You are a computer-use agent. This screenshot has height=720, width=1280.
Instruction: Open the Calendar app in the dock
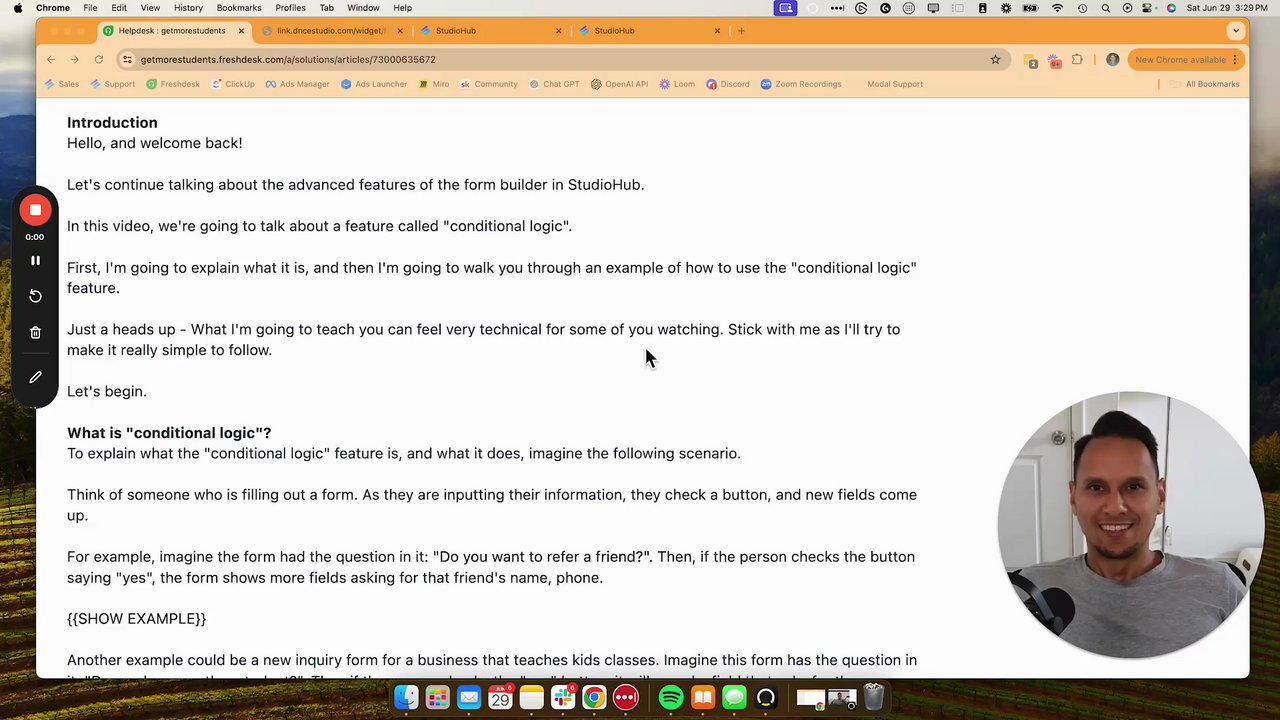500,697
